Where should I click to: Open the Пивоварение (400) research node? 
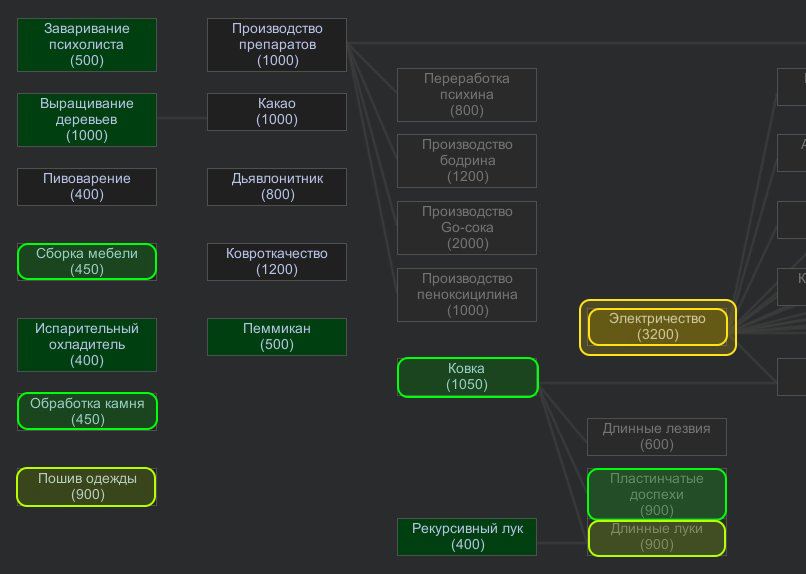pos(87,187)
